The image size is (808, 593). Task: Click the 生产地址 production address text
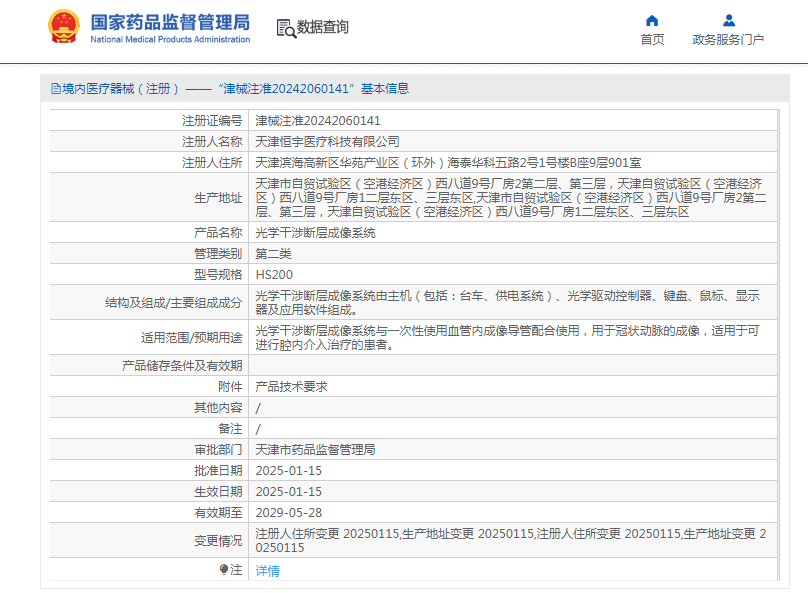[511, 198]
